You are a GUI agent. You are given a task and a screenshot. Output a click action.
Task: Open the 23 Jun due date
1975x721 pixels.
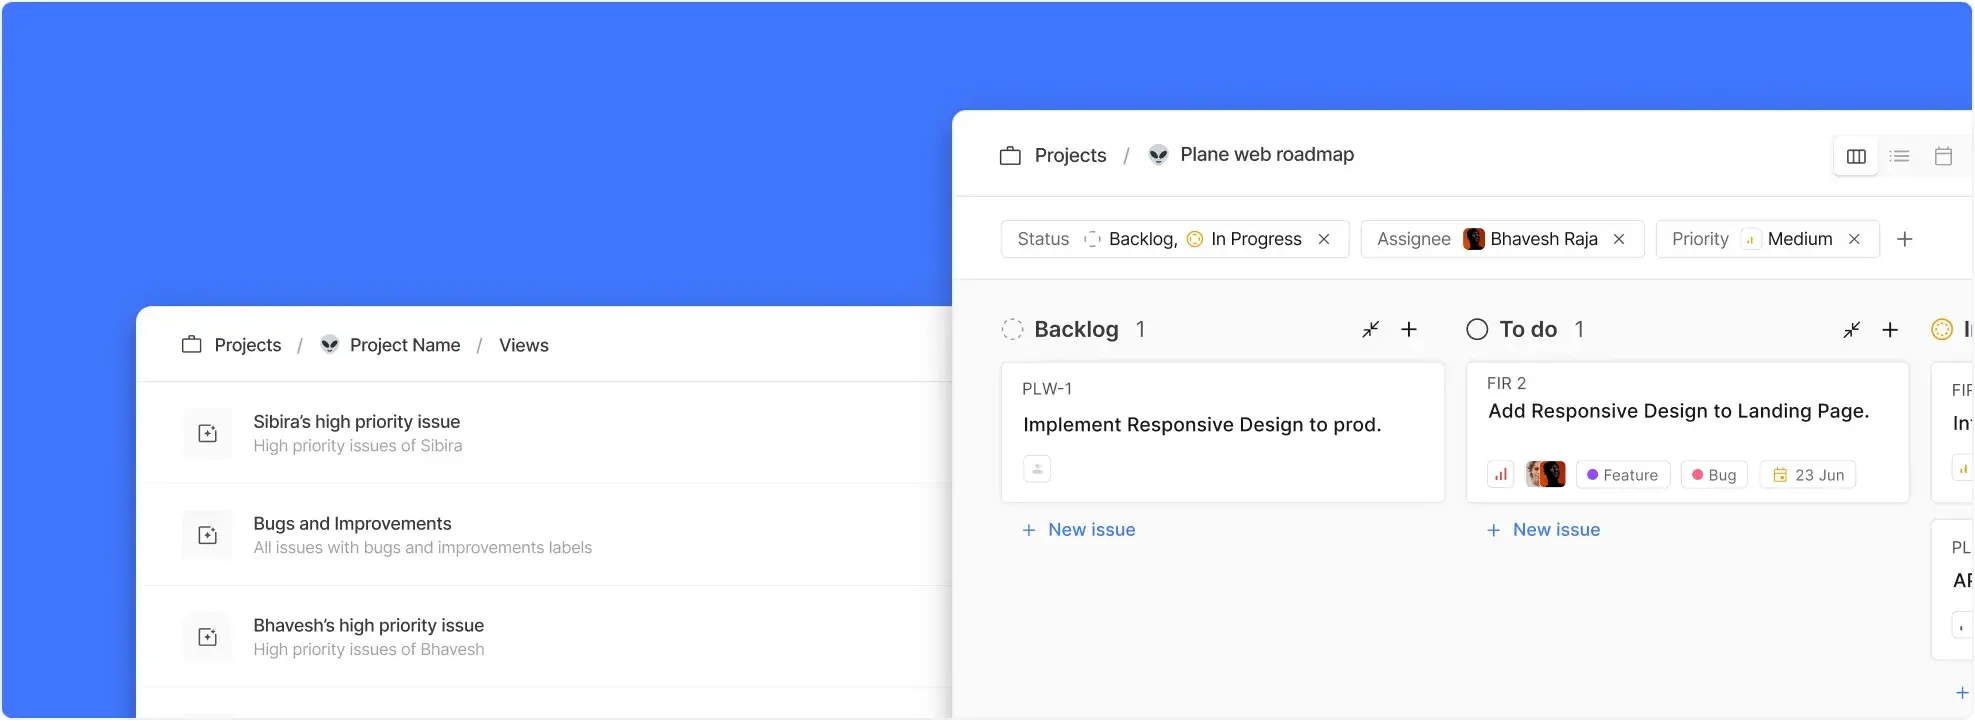click(1808, 475)
